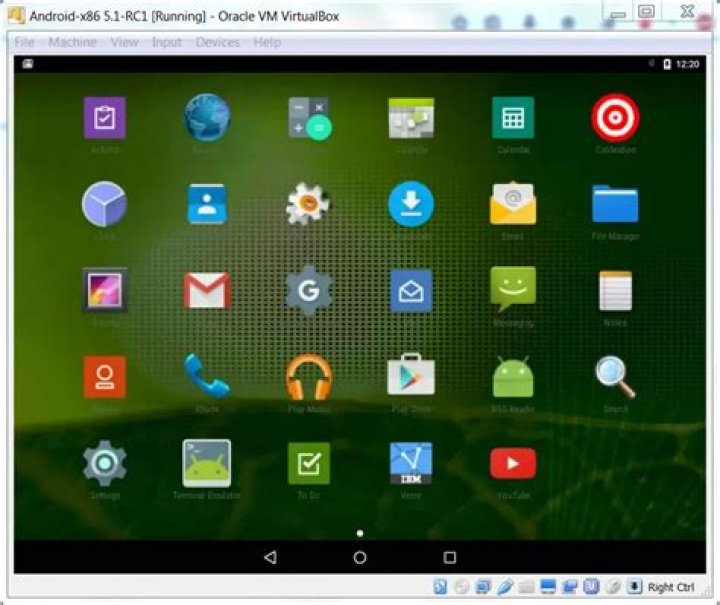Open the Play Store app
The width and height of the screenshot is (720, 605).
(411, 375)
